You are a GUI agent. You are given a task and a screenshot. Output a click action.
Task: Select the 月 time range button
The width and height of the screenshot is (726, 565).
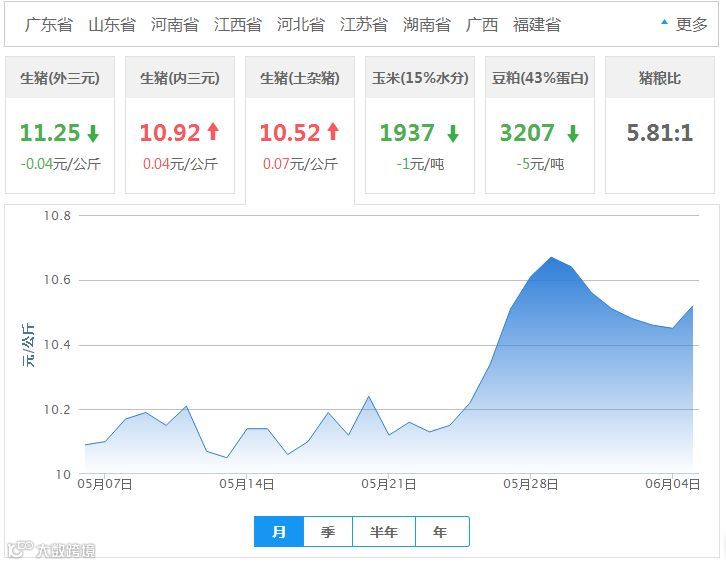click(x=279, y=532)
